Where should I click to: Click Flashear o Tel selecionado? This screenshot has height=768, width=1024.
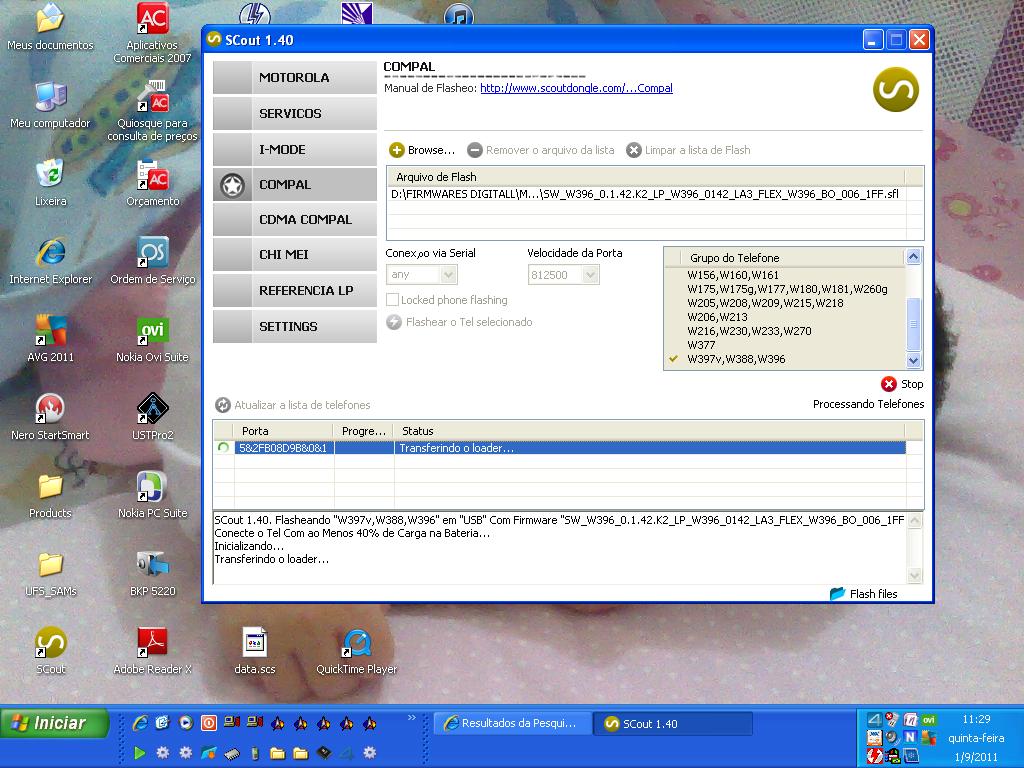459,322
